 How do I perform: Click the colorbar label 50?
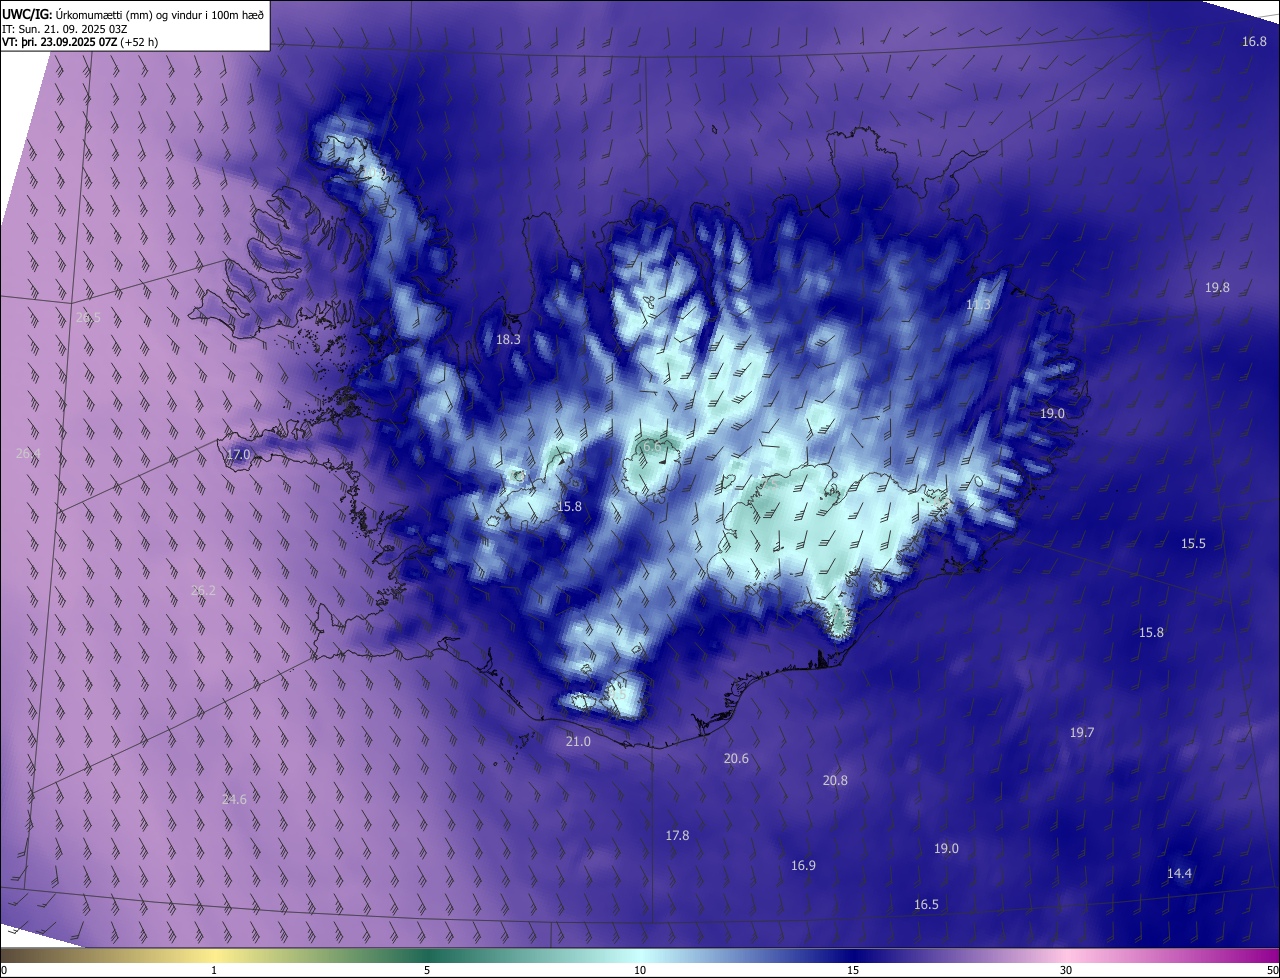(x=1271, y=970)
